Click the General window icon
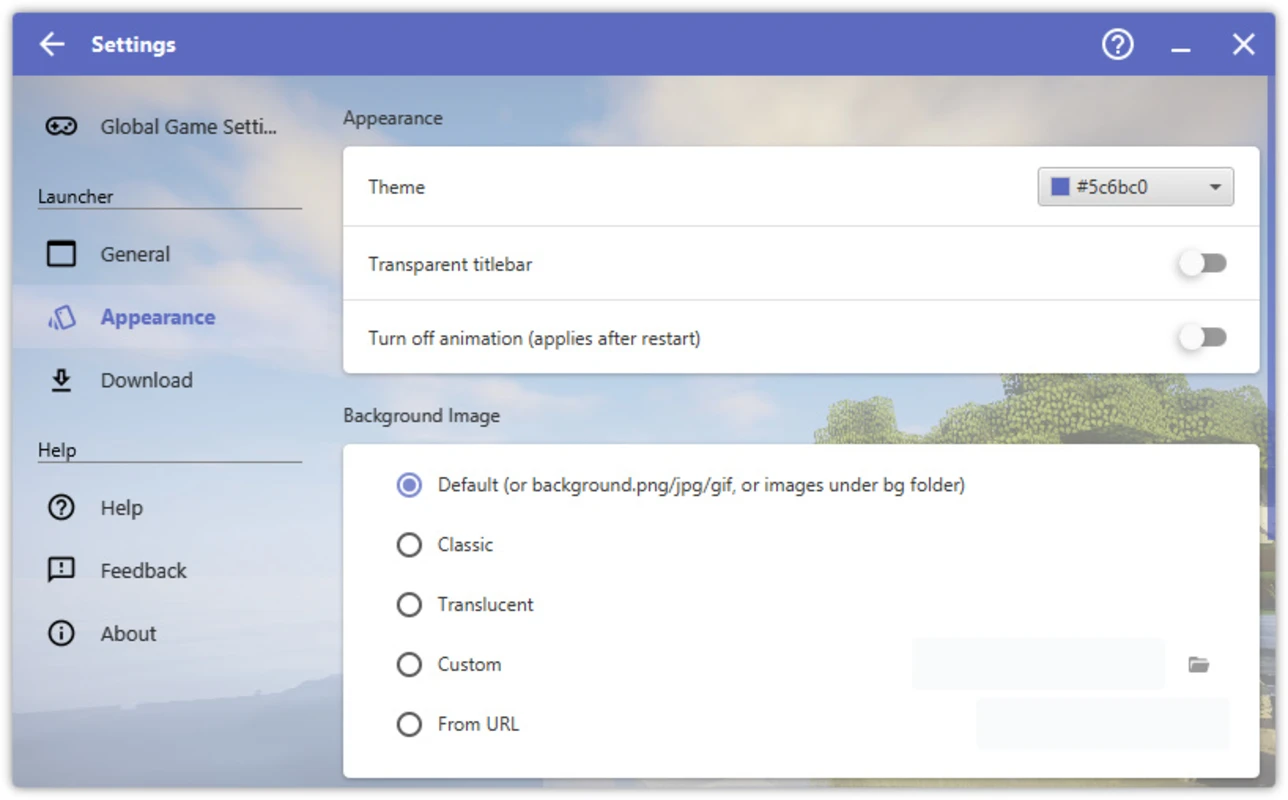The height and width of the screenshot is (800, 1288). click(61, 254)
